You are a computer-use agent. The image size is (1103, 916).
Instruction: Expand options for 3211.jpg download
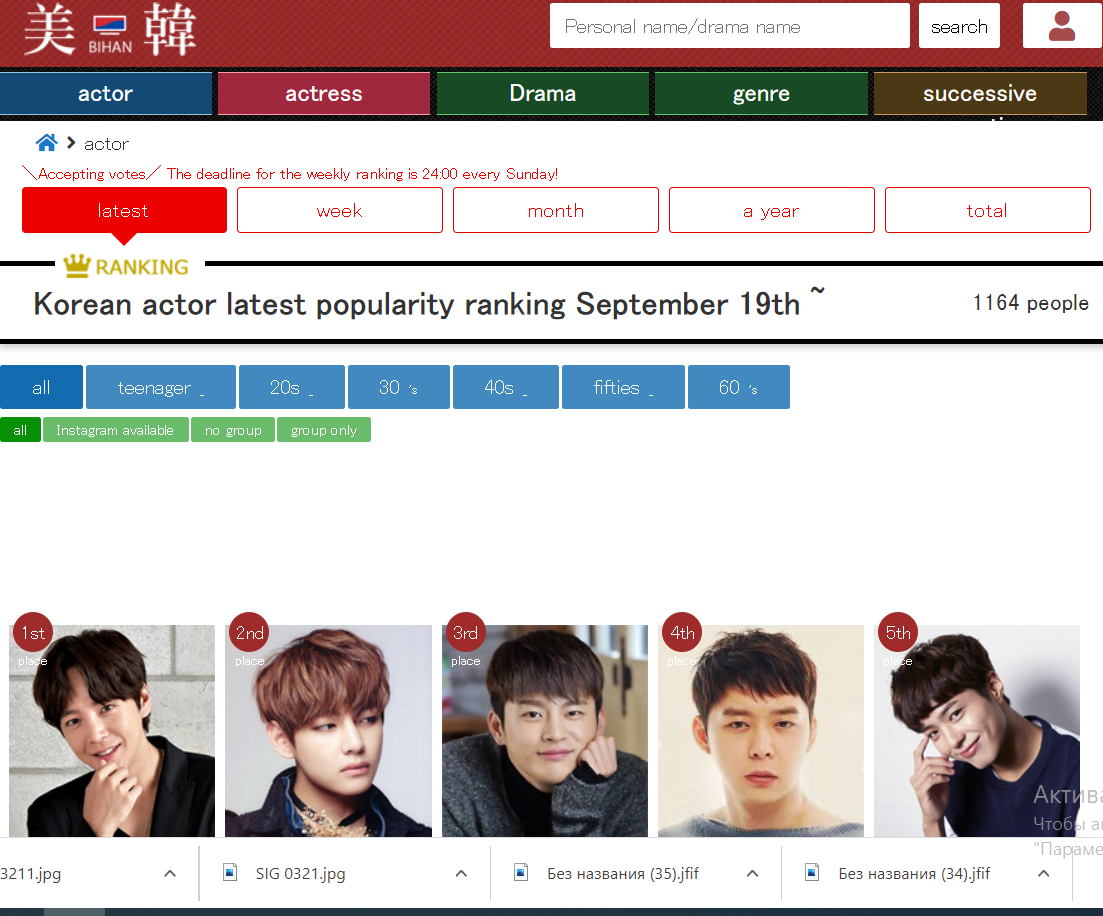(170, 874)
